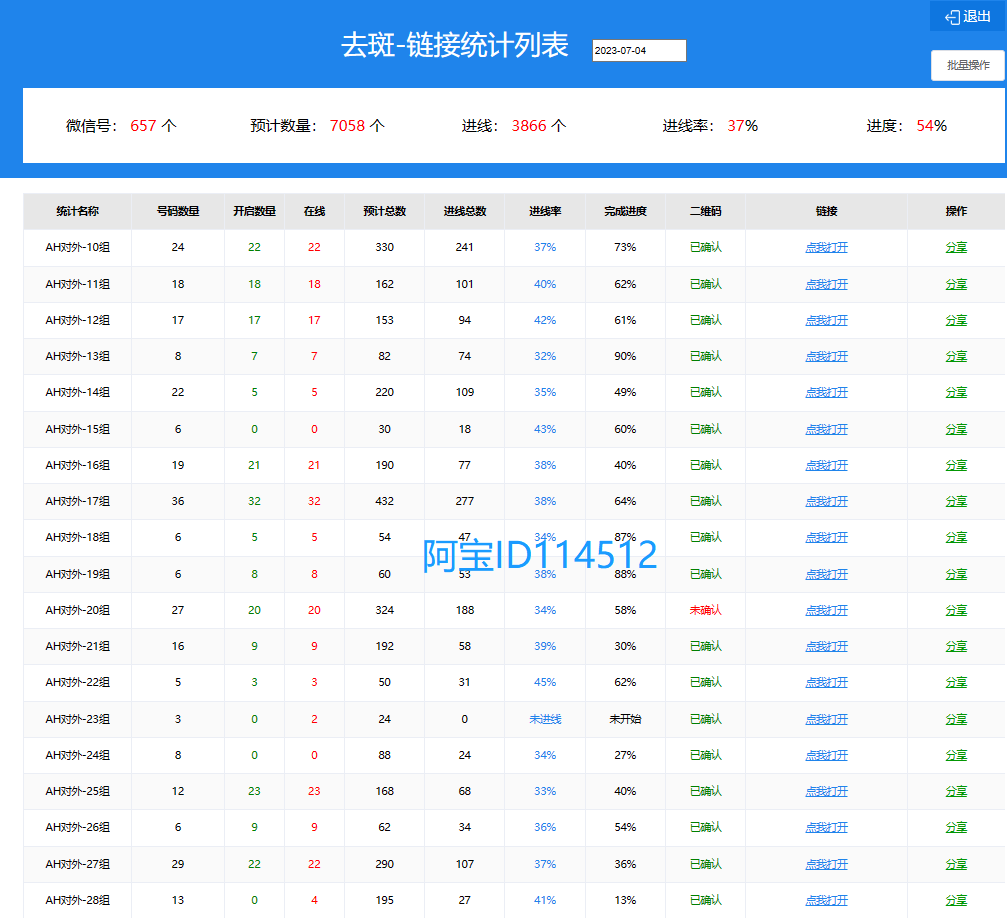Click 分享 share link for AH对外-11组
Screen dimensions: 1007x918
(x=956, y=284)
